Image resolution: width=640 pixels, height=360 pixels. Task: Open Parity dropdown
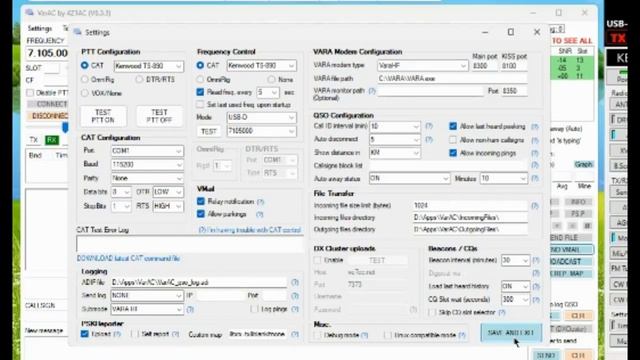[147, 178]
